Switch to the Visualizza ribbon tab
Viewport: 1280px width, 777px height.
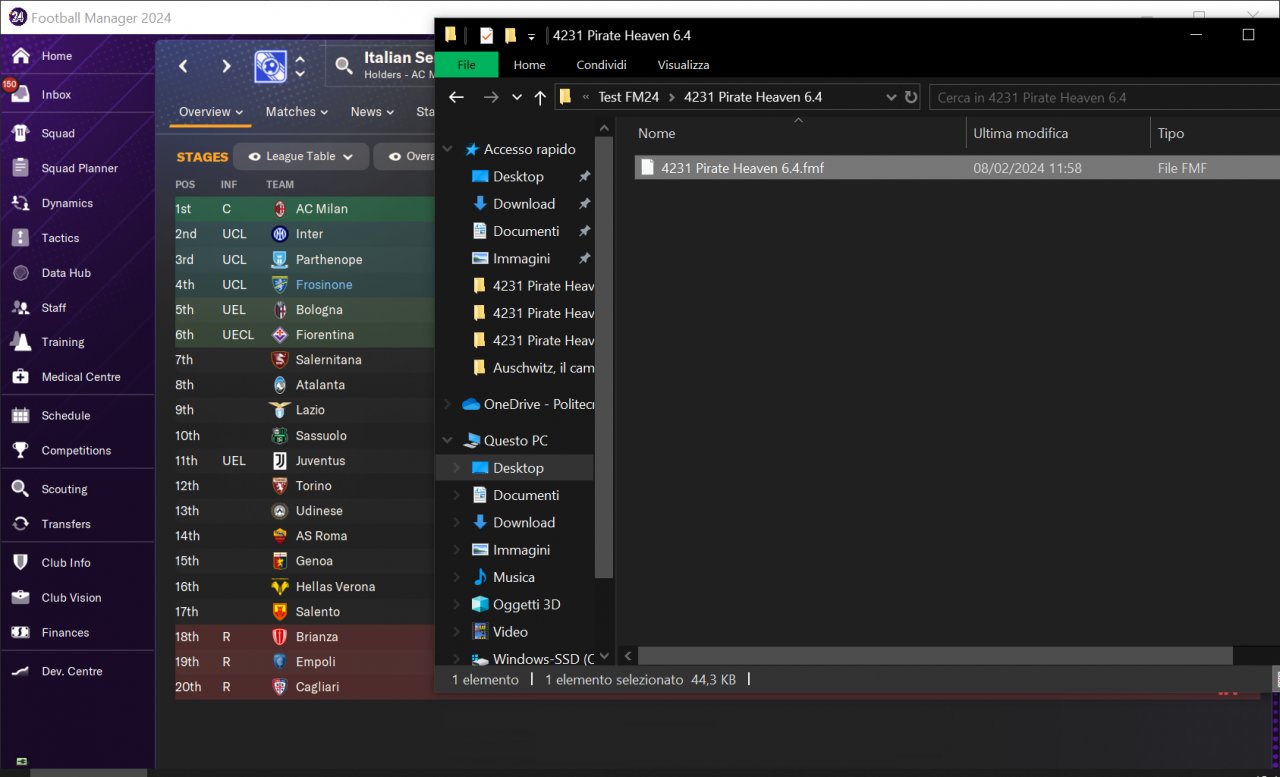[684, 65]
